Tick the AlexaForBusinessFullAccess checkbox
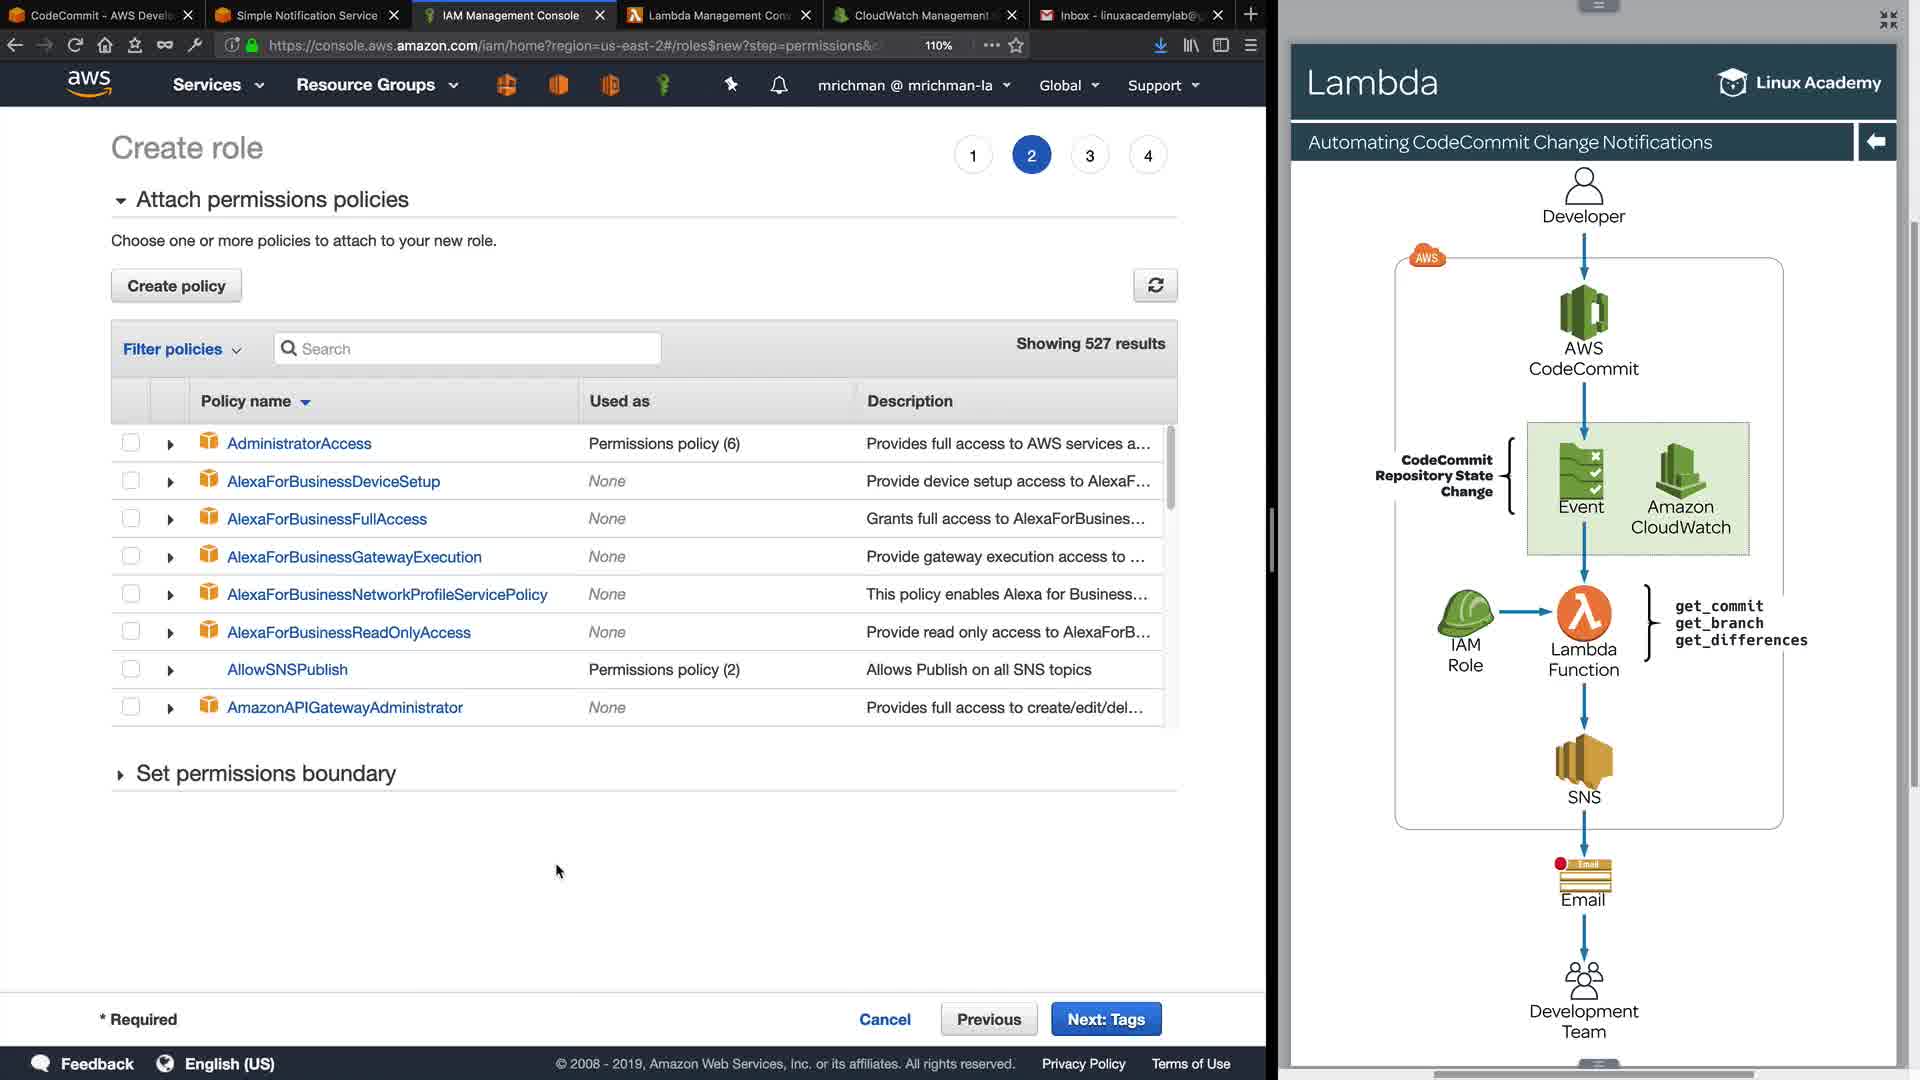 [131, 518]
